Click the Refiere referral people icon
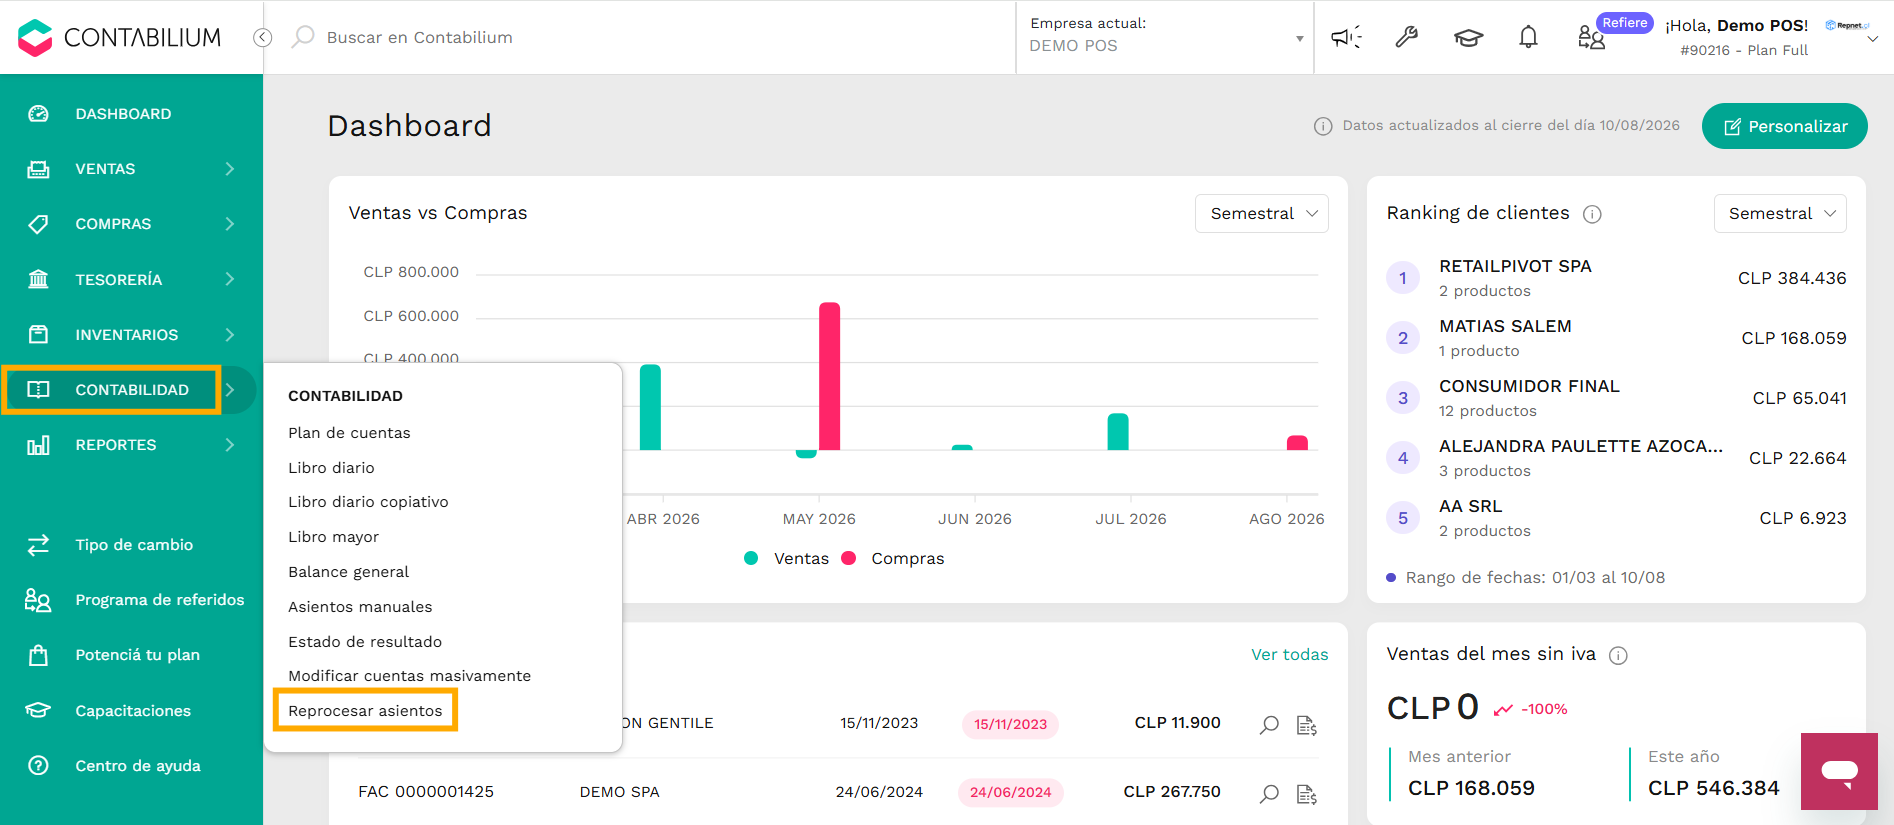The image size is (1894, 825). (1591, 38)
